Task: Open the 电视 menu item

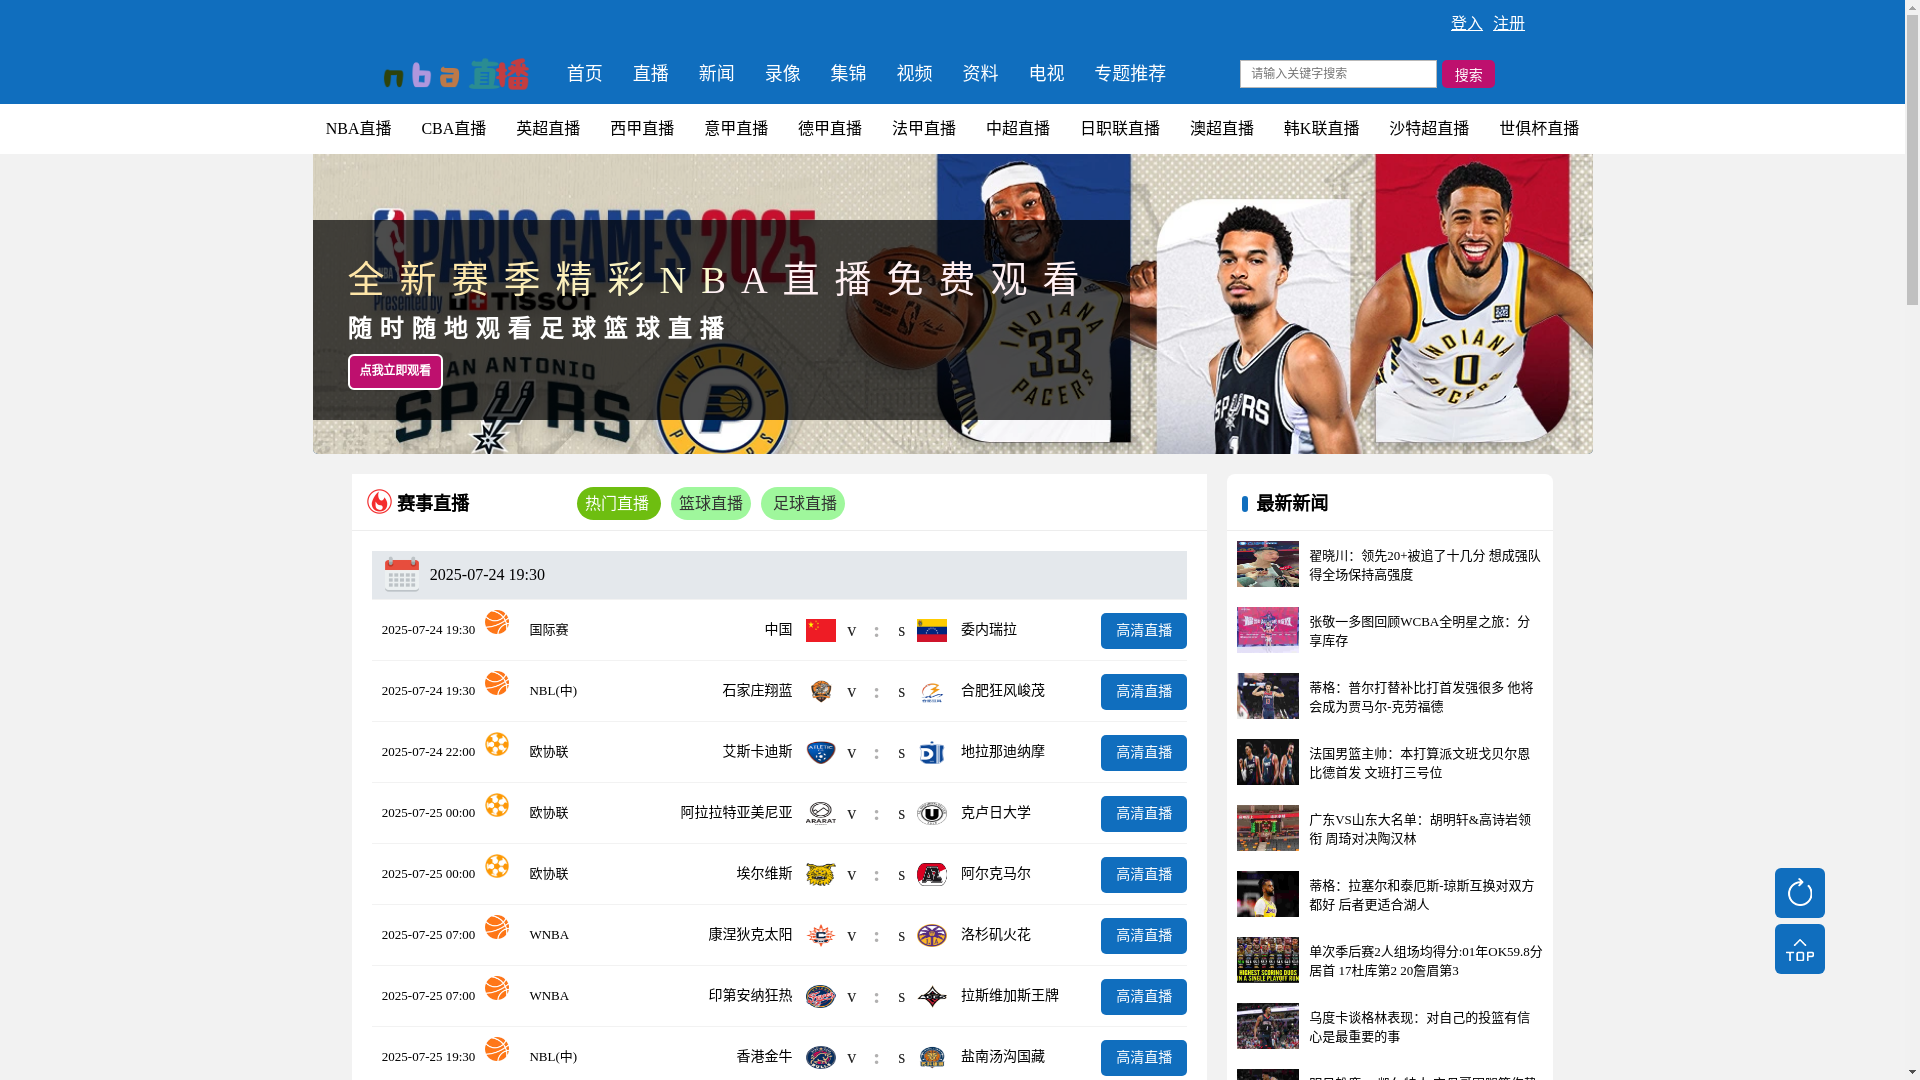Action: 1047,73
